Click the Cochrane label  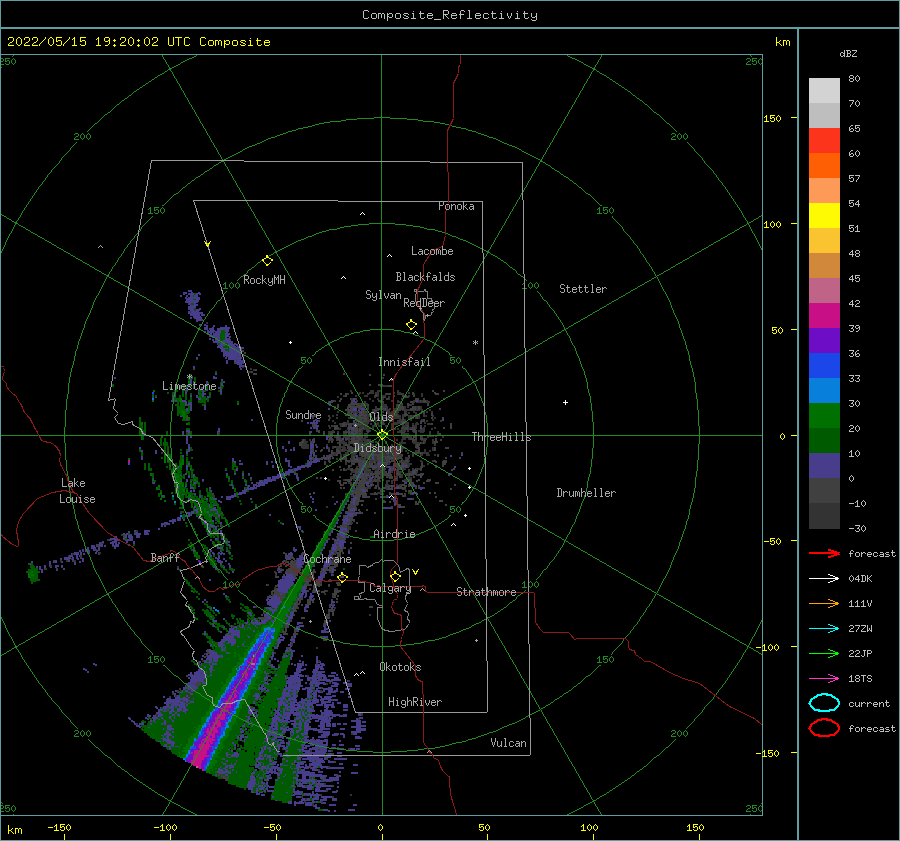(327, 559)
